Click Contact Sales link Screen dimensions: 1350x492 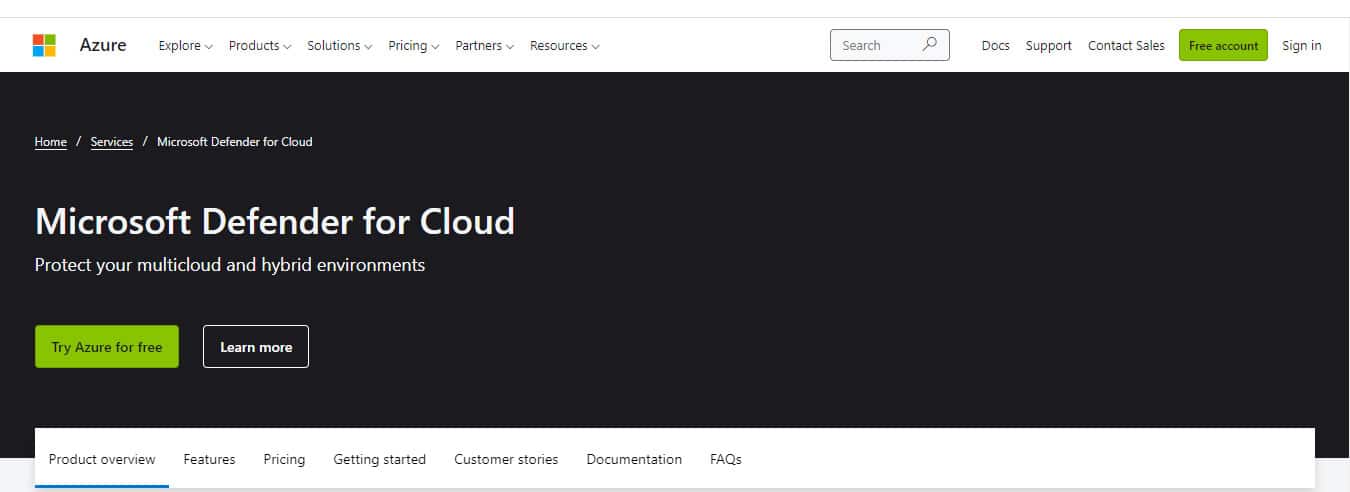(1126, 45)
